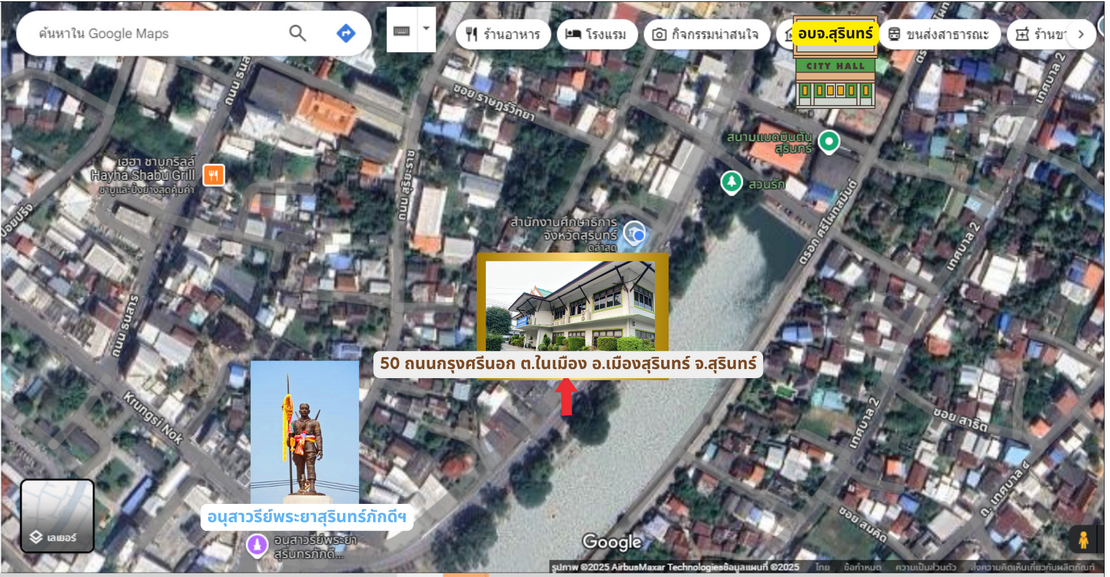Click the keyboard input tool icon
1110x577 pixels.
click(x=402, y=30)
